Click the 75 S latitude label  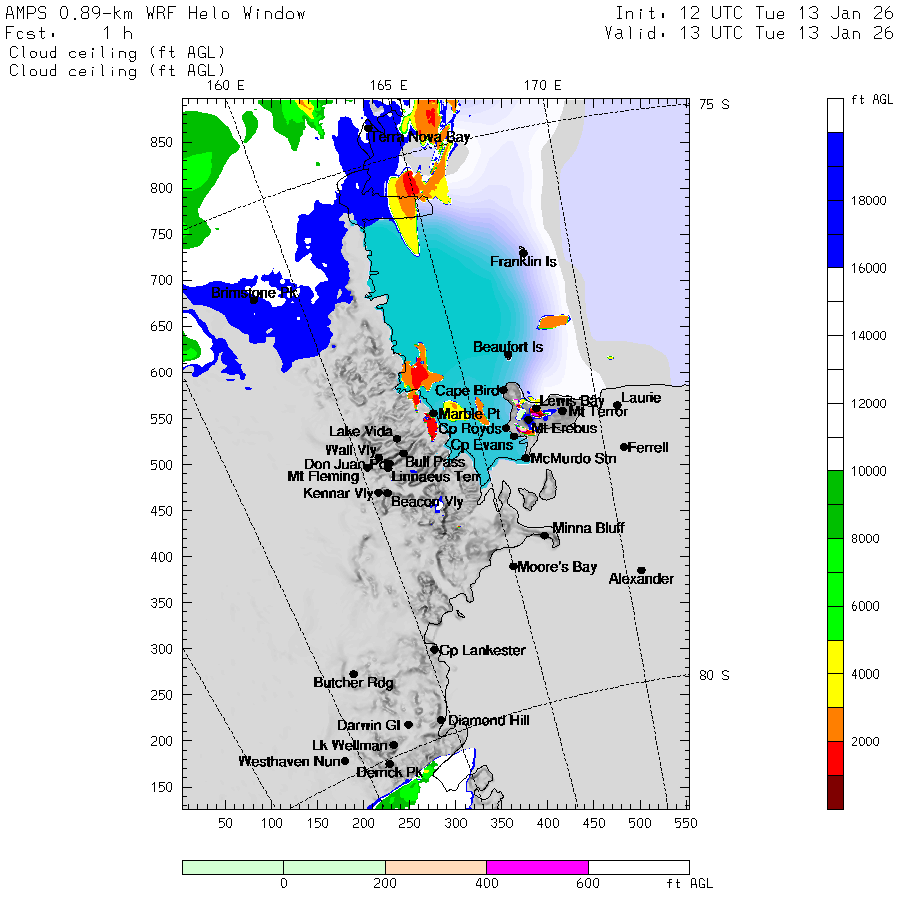click(x=714, y=104)
